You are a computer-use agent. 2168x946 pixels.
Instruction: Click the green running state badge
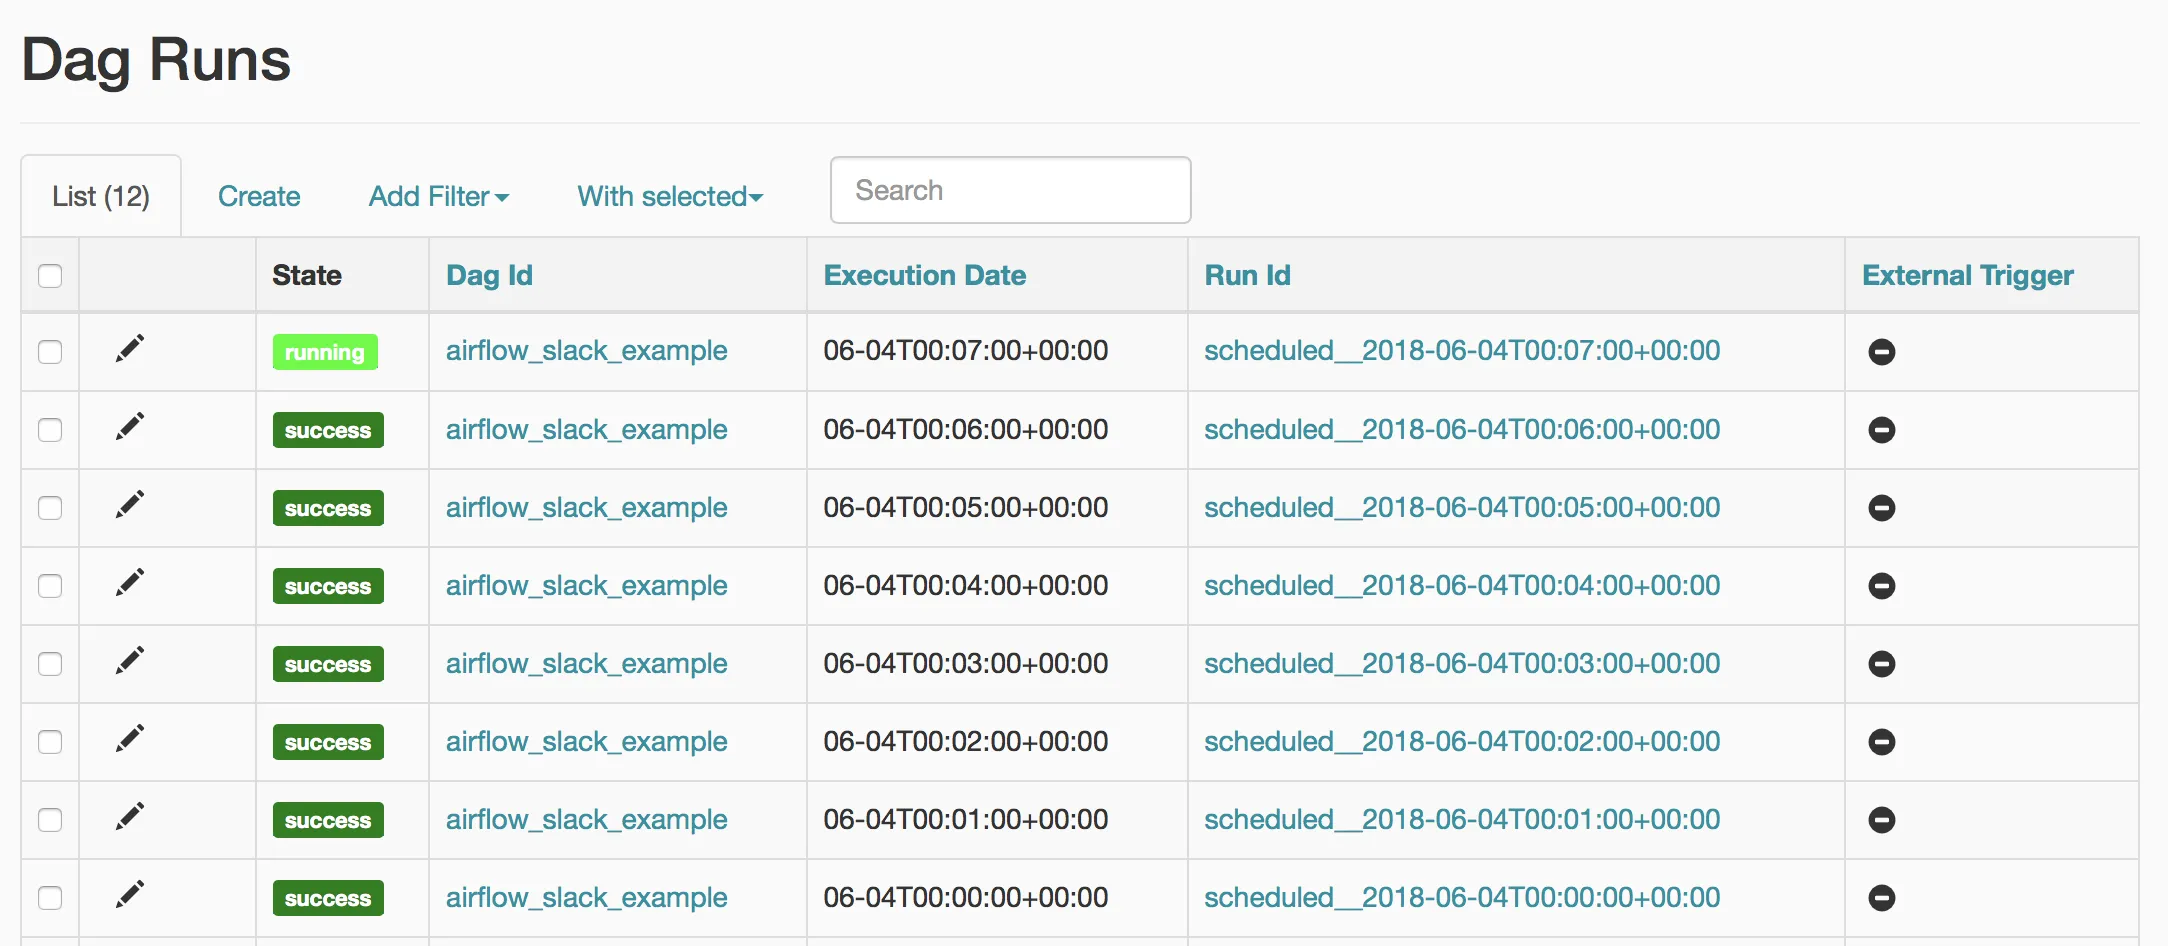point(325,352)
